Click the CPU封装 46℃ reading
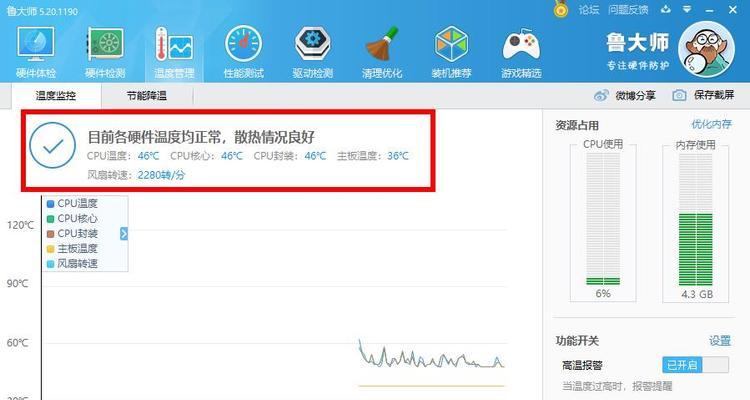Screen dimensions: 750x400 pyautogui.click(x=290, y=156)
